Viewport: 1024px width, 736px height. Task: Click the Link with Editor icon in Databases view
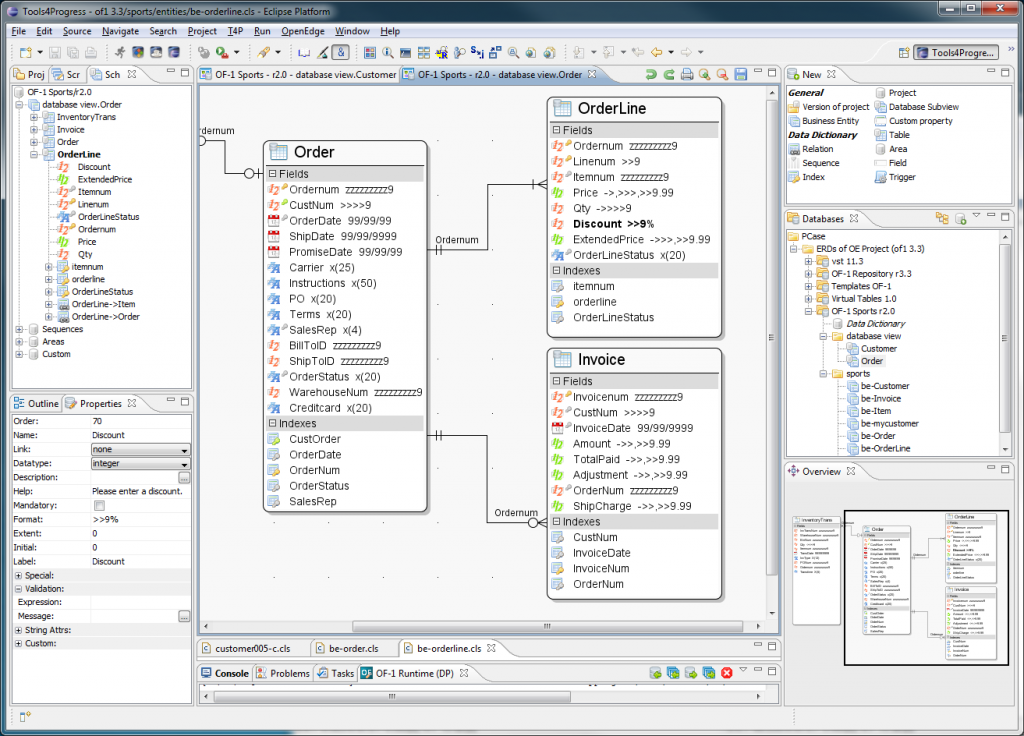942,218
